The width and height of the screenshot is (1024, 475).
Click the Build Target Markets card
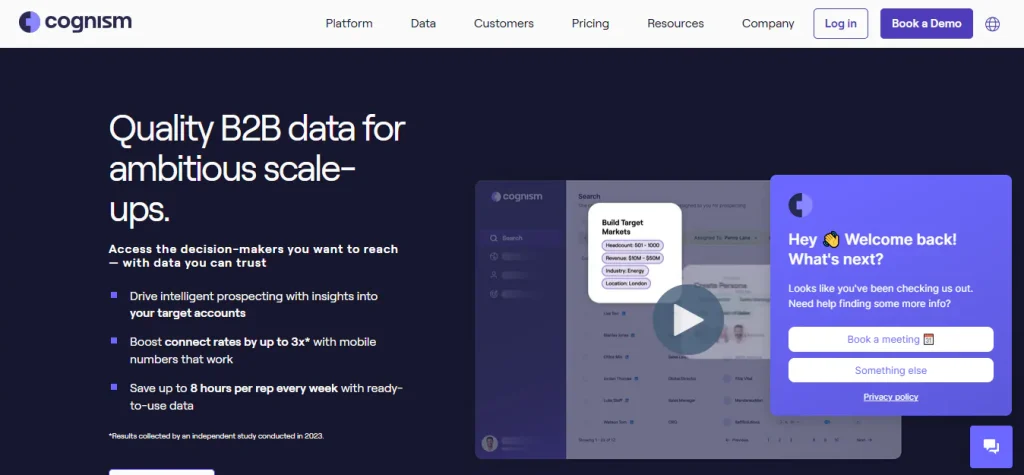pos(634,252)
